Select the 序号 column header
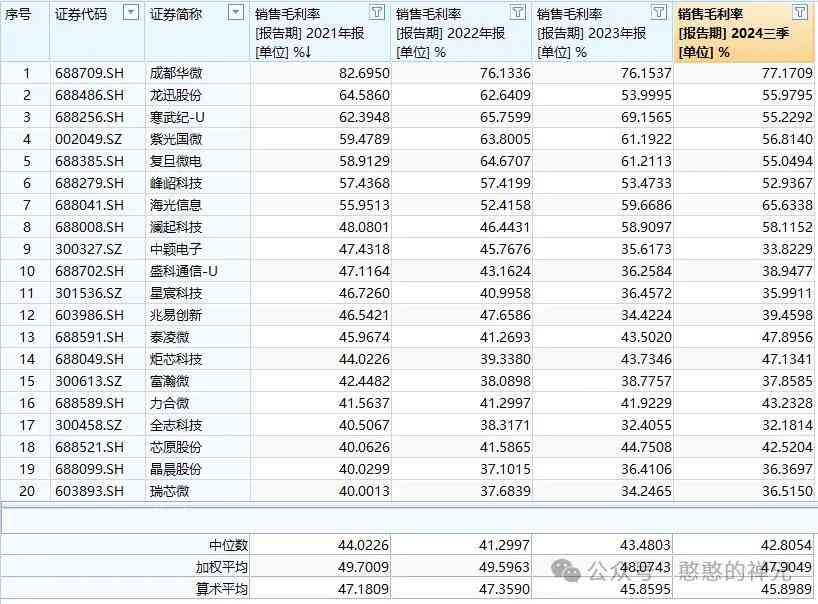 (20, 14)
